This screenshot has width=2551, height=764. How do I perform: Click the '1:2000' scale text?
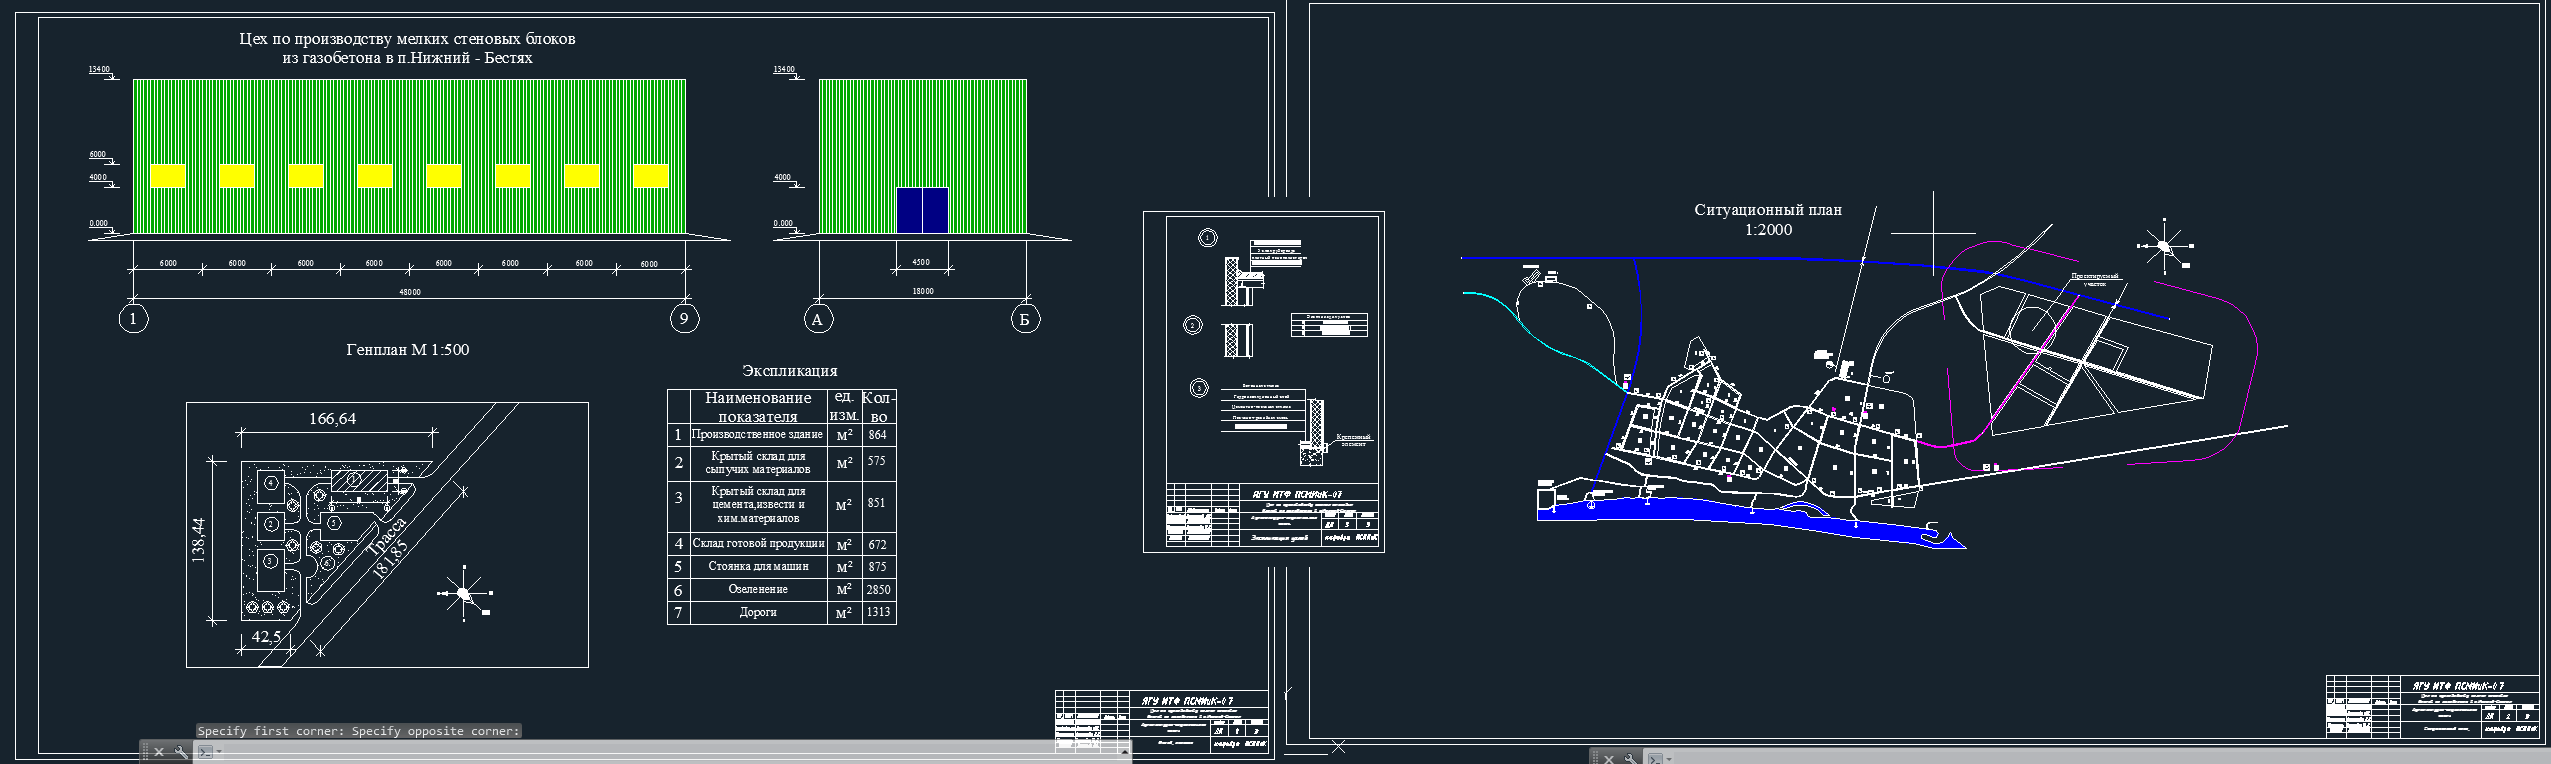[x=1768, y=230]
